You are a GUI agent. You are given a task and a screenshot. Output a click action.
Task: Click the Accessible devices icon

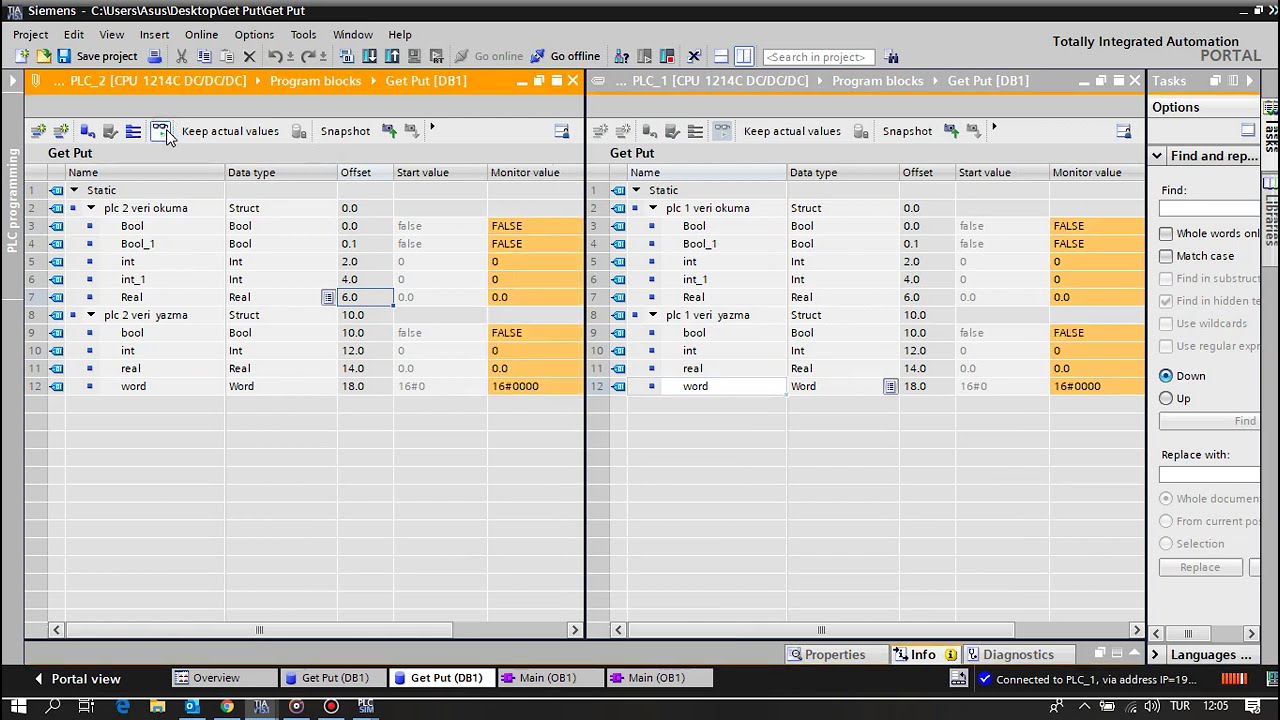click(622, 56)
